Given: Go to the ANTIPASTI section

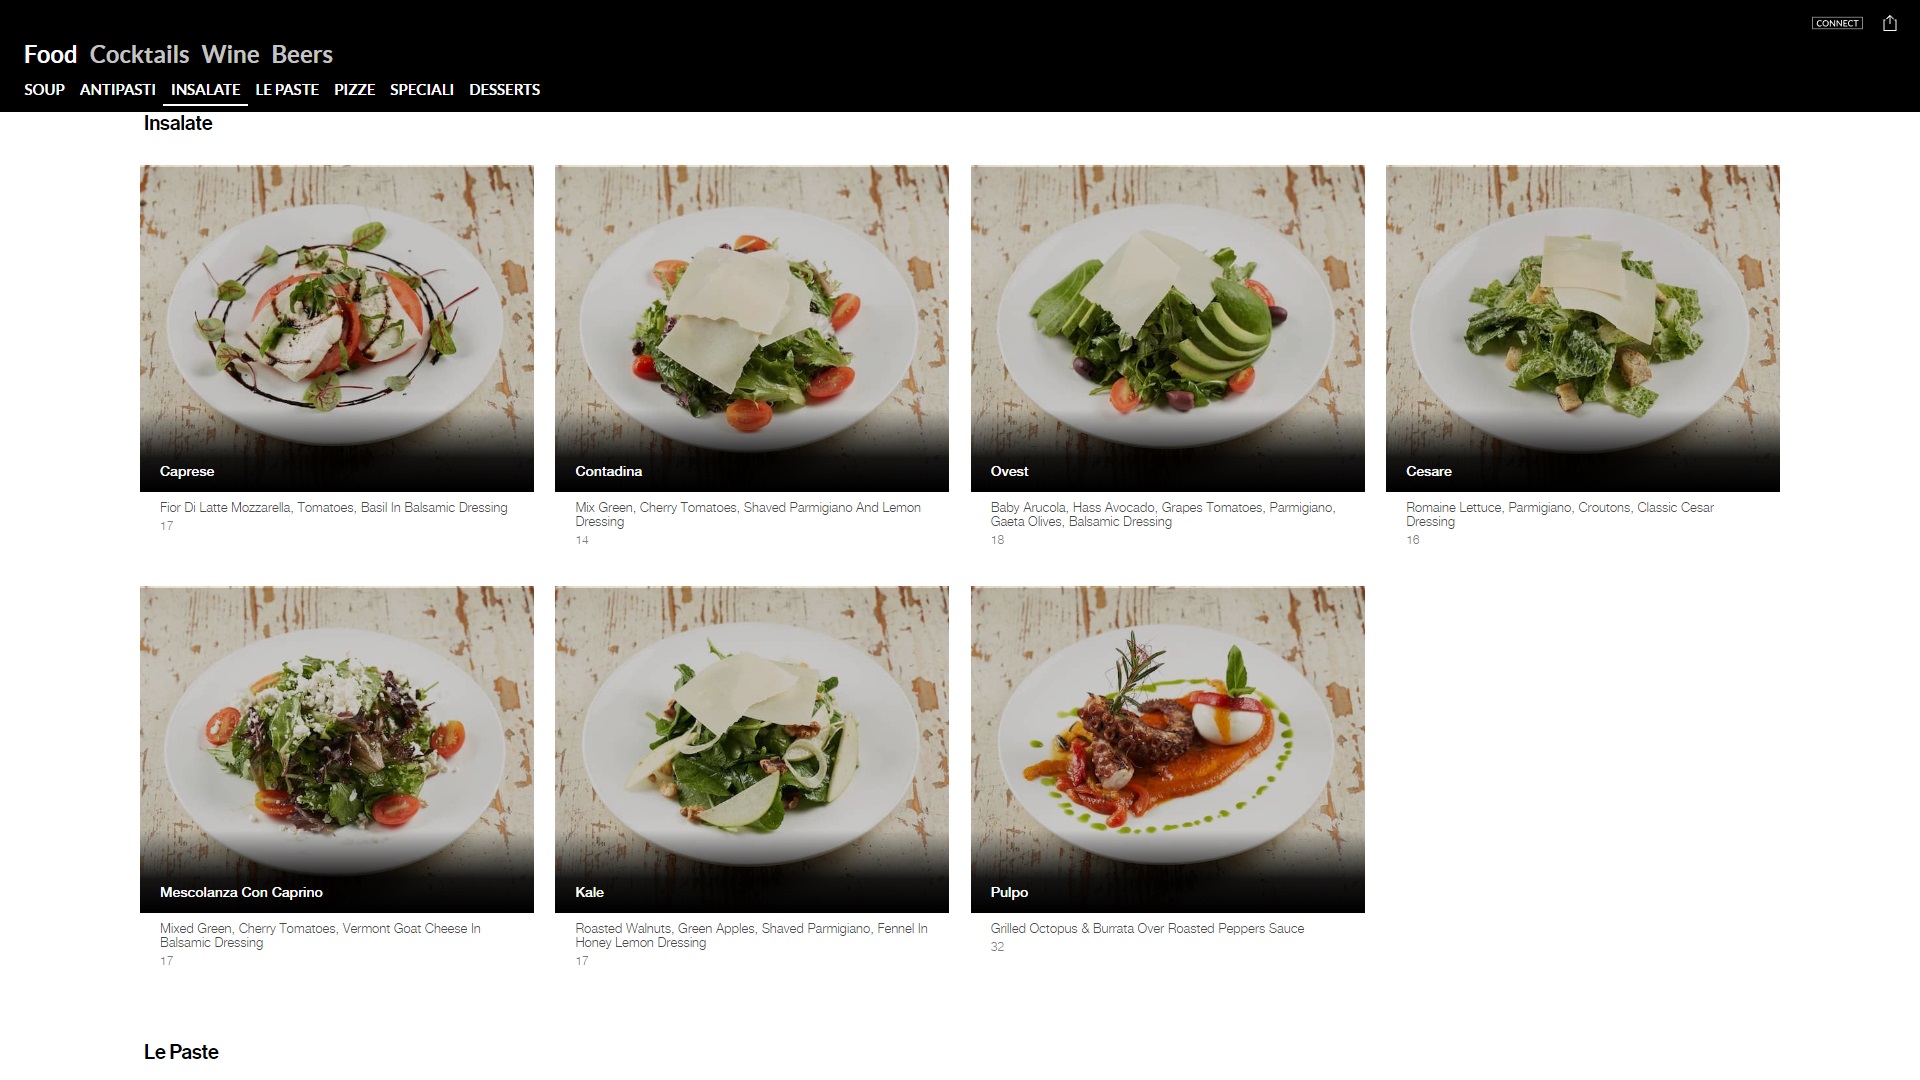Looking at the screenshot, I should click(x=117, y=89).
